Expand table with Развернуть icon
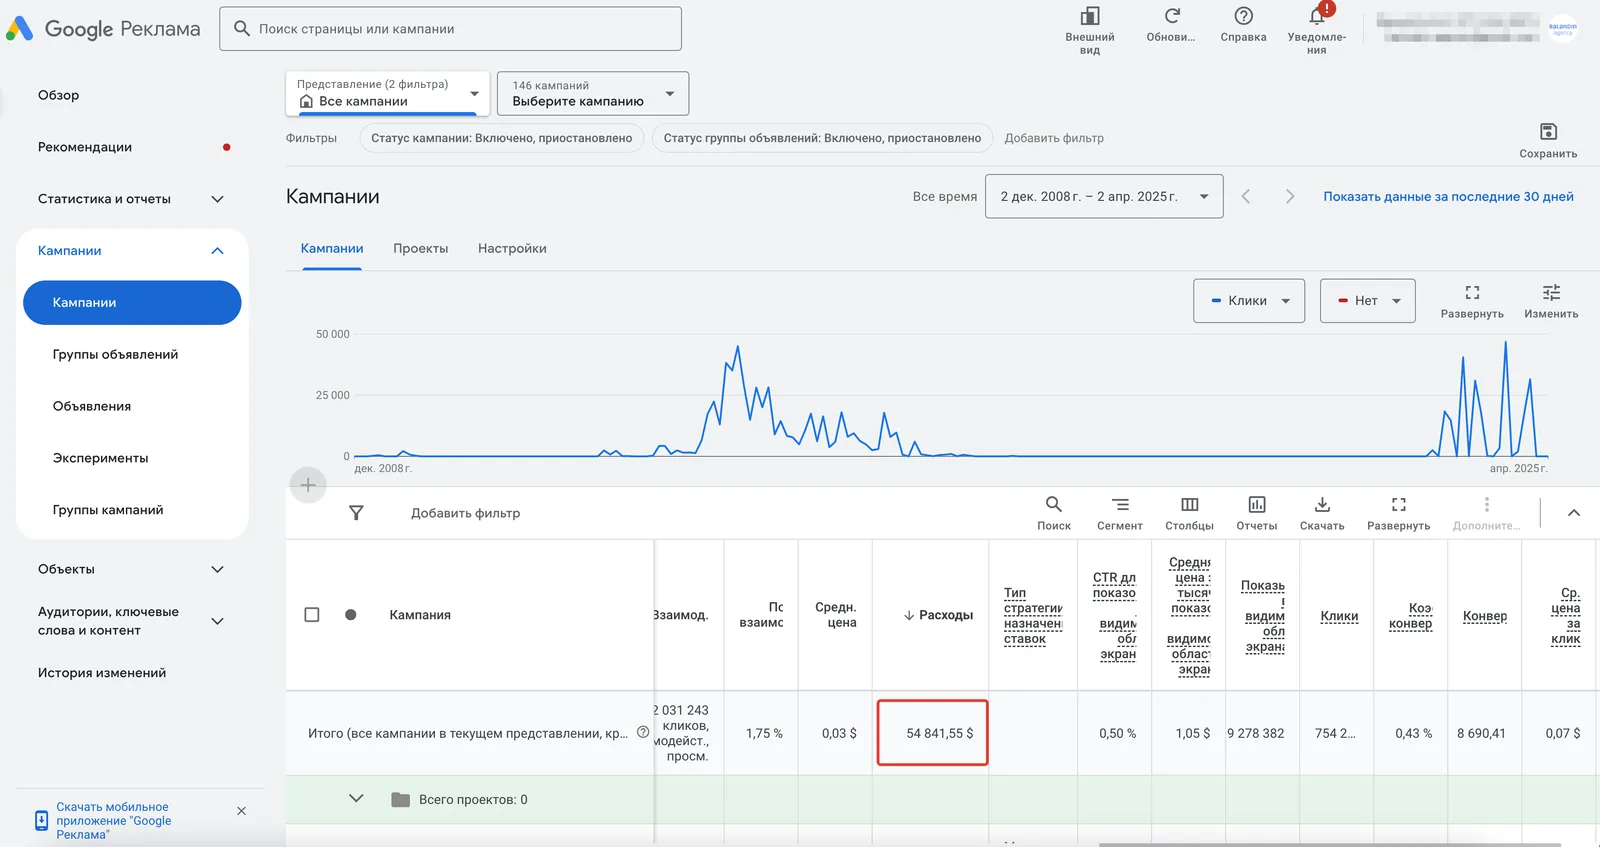Screen dimensions: 1600x847 [x=1399, y=504]
